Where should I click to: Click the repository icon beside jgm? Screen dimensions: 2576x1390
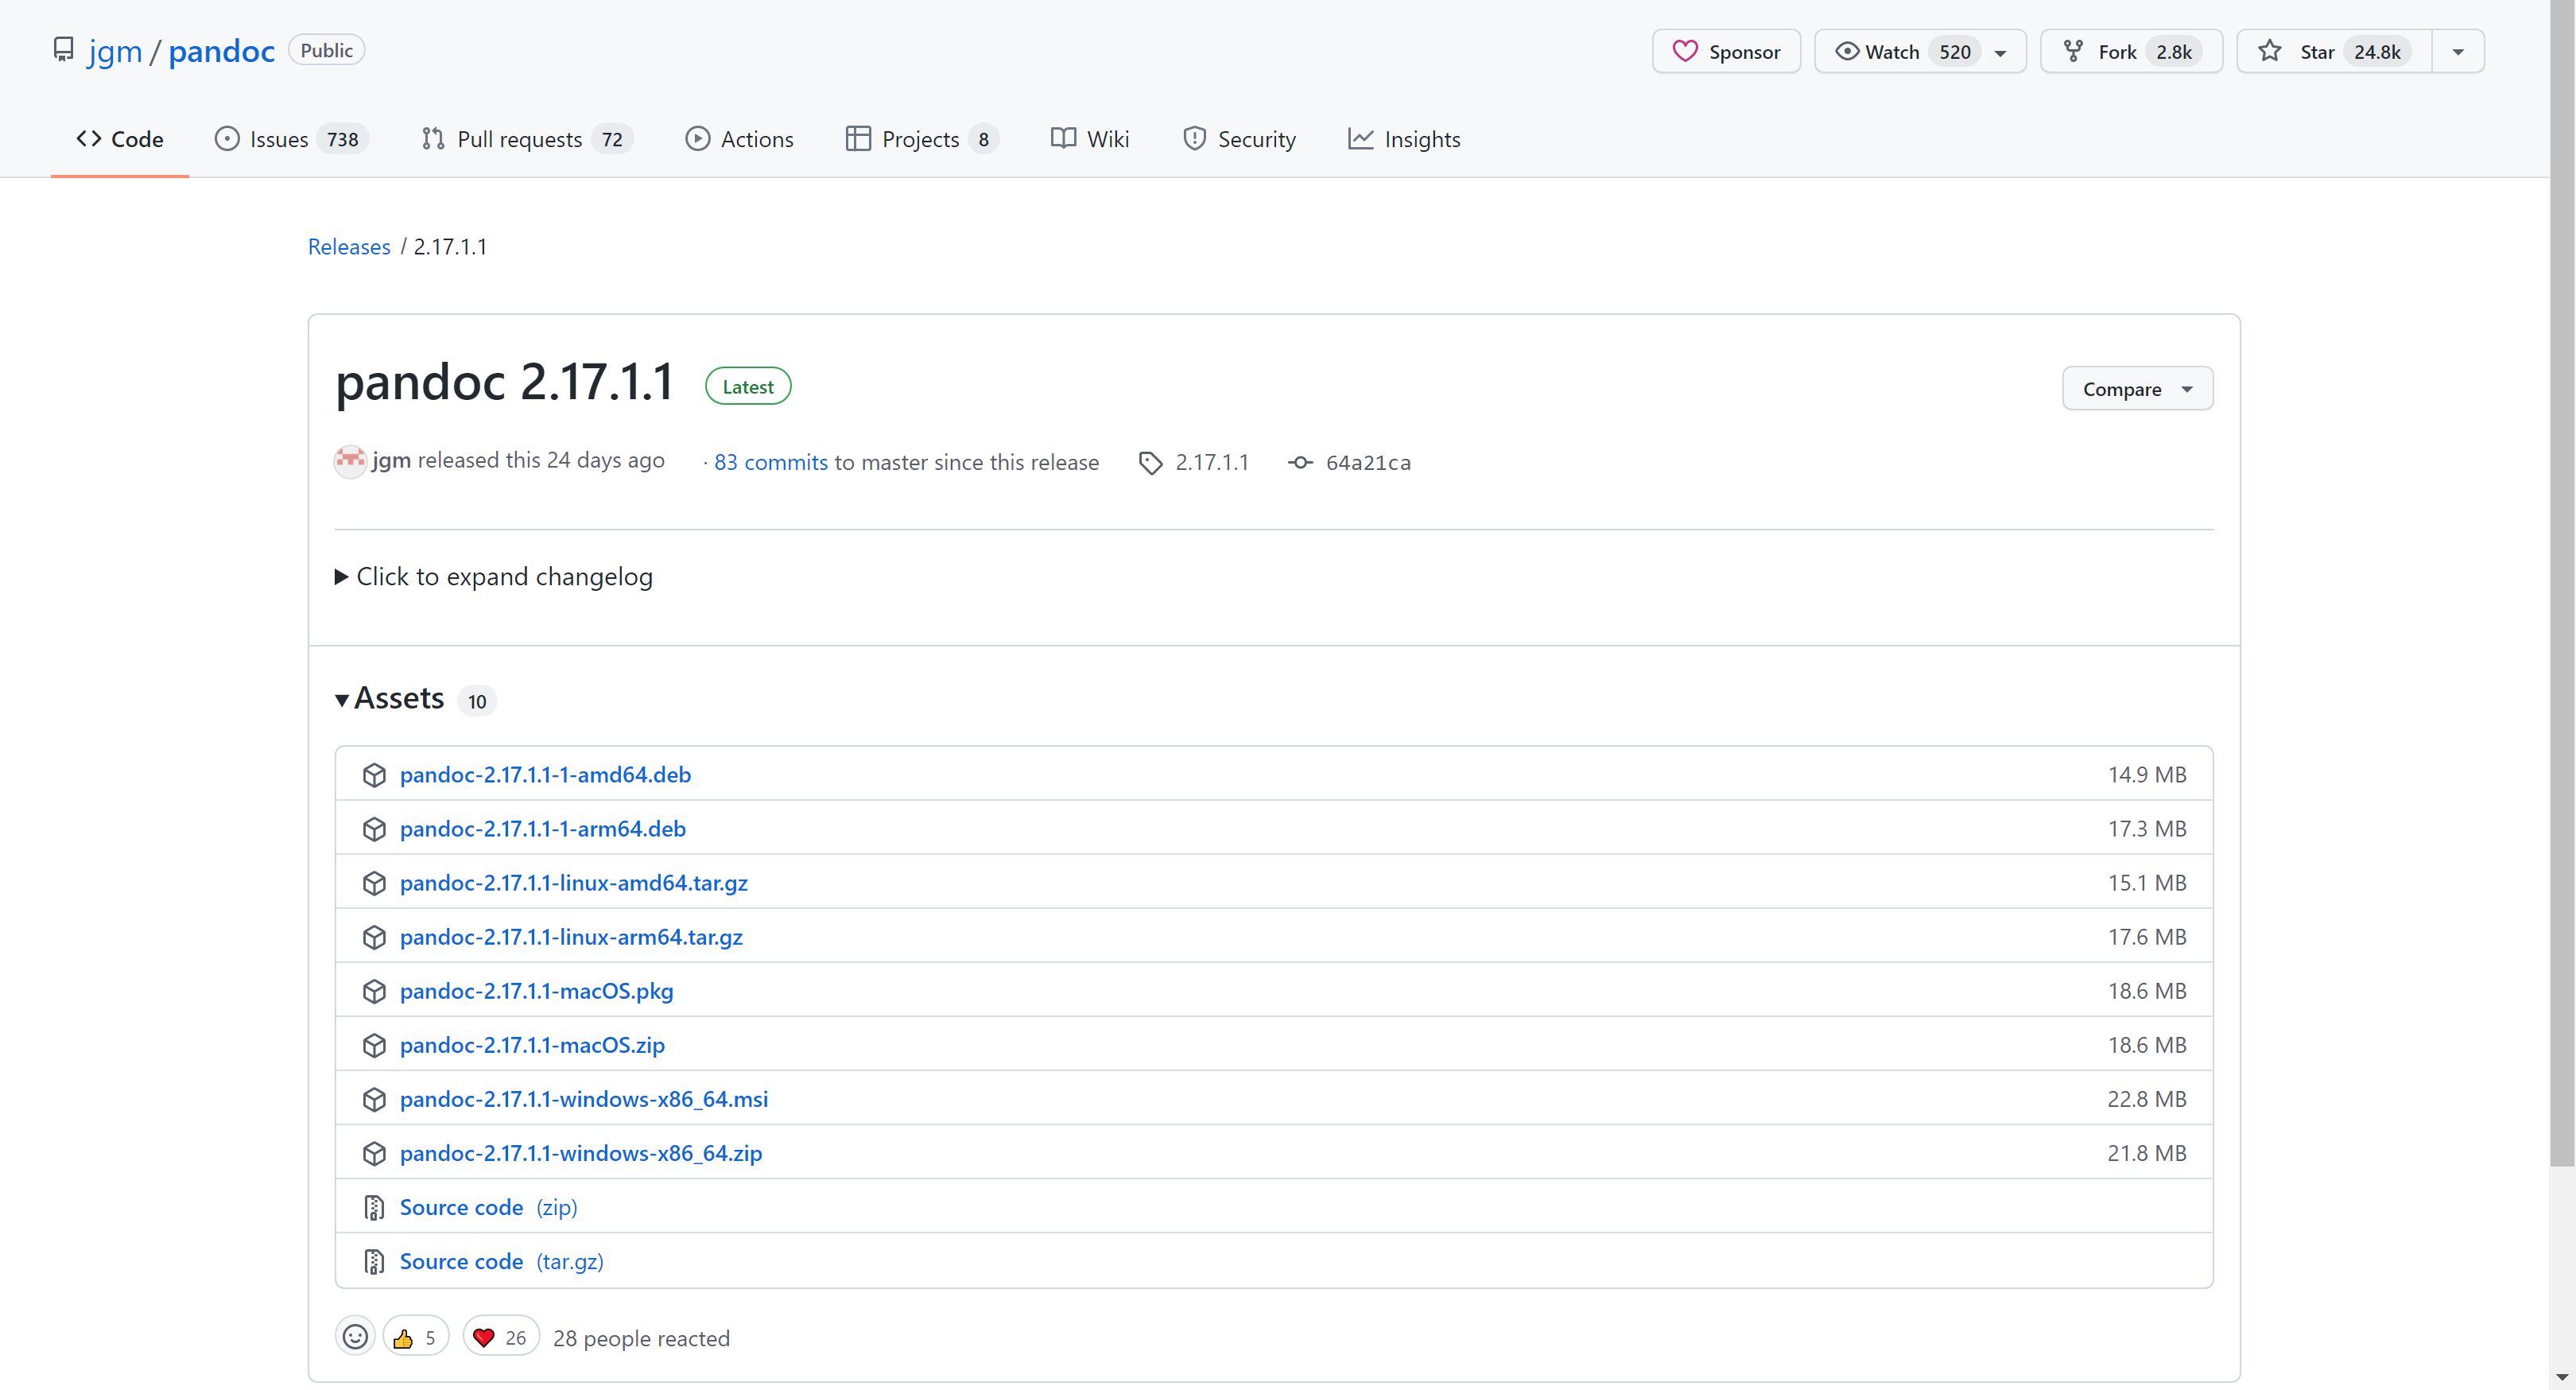point(63,50)
